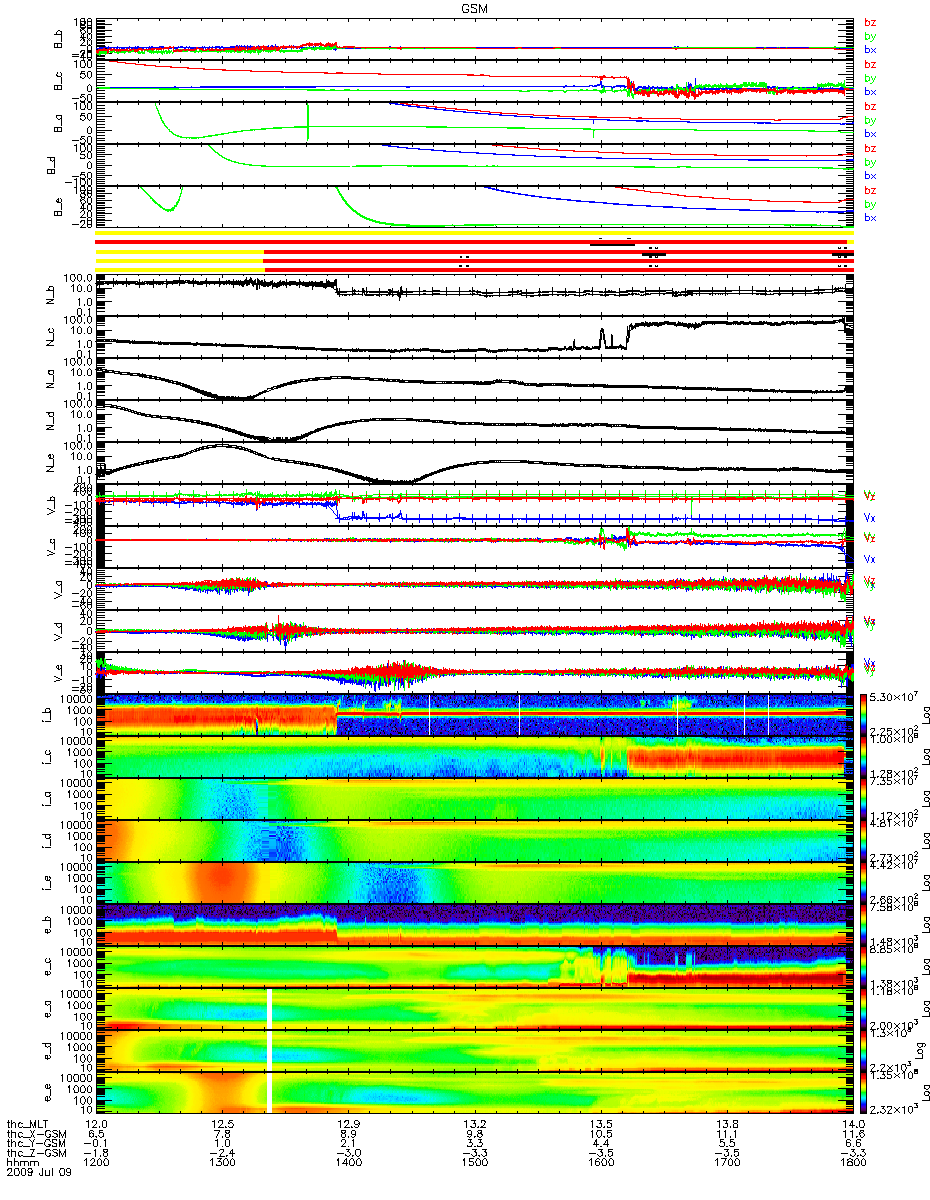Click Vx legend of V_b panel
The height and width of the screenshot is (1200, 930).
pyautogui.click(x=870, y=518)
